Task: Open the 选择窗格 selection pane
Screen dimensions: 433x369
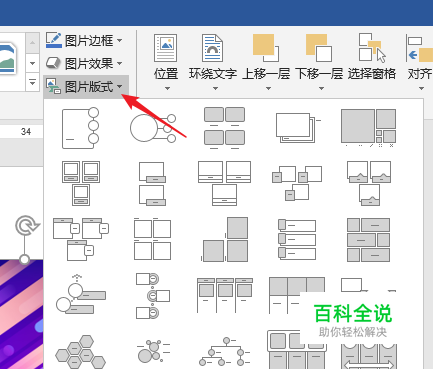Action: click(x=372, y=55)
